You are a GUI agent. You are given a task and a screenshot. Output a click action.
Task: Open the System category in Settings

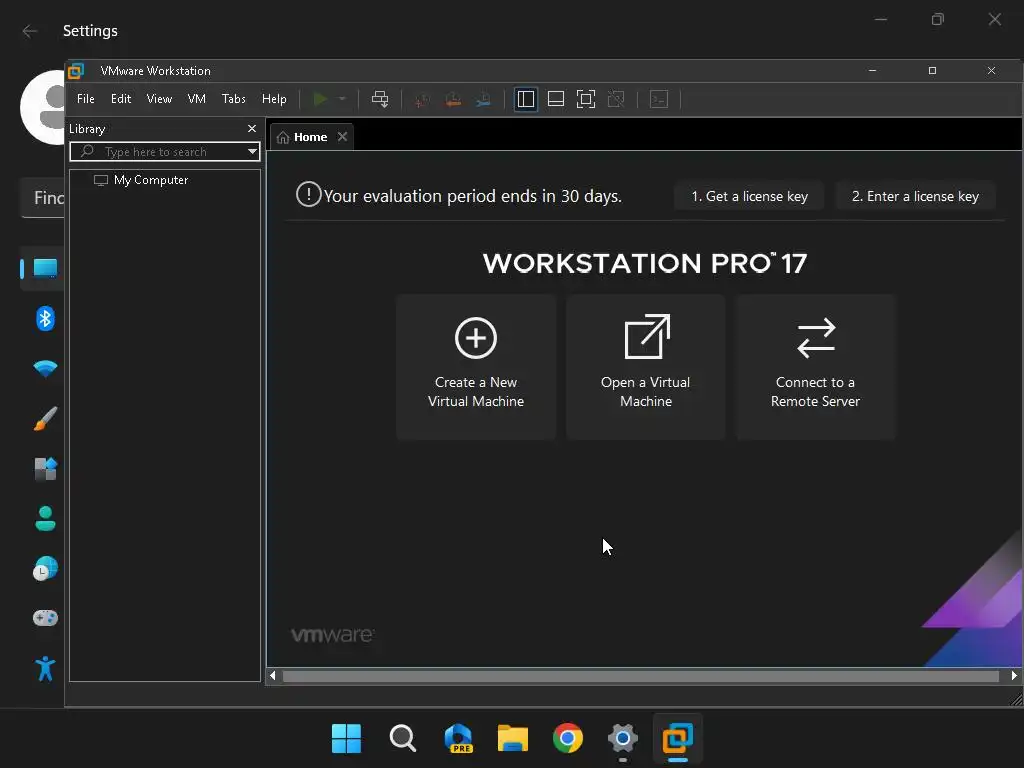(45, 268)
